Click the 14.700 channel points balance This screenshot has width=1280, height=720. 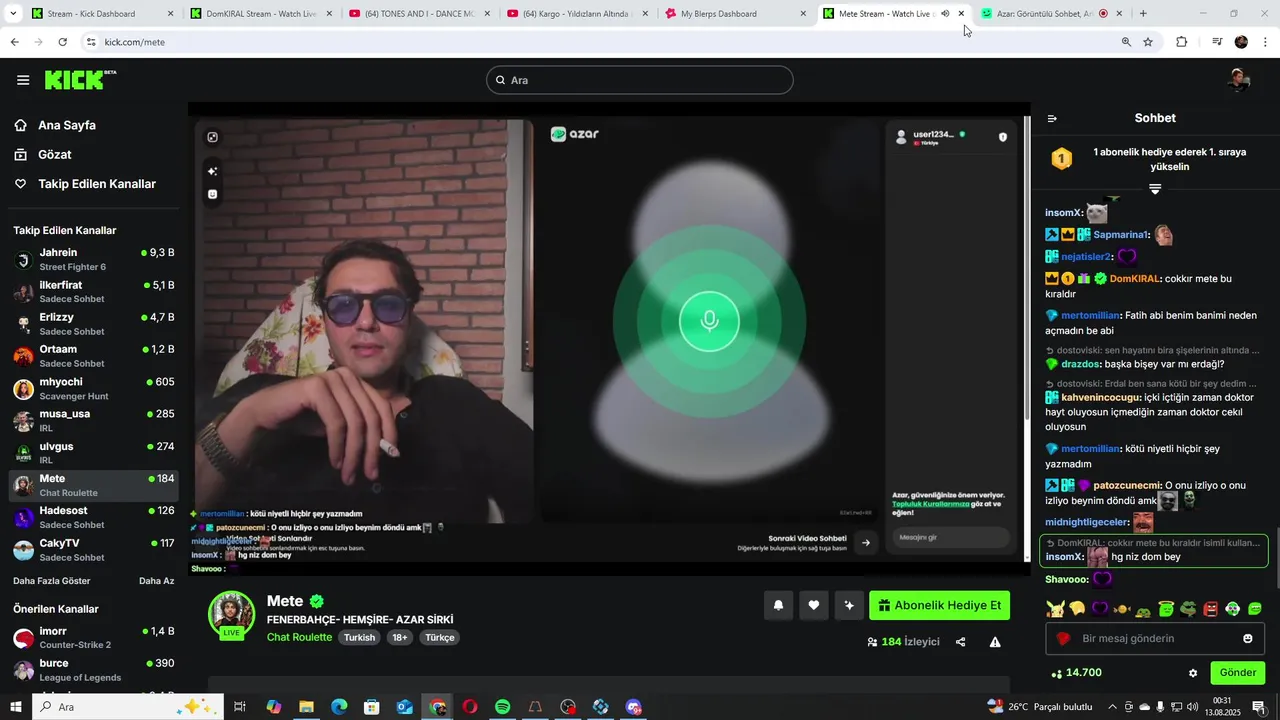1077,673
